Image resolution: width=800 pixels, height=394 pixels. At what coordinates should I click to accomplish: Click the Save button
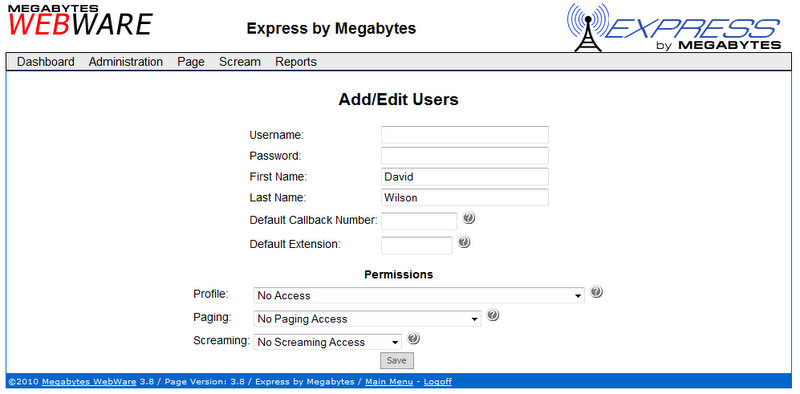coord(396,360)
